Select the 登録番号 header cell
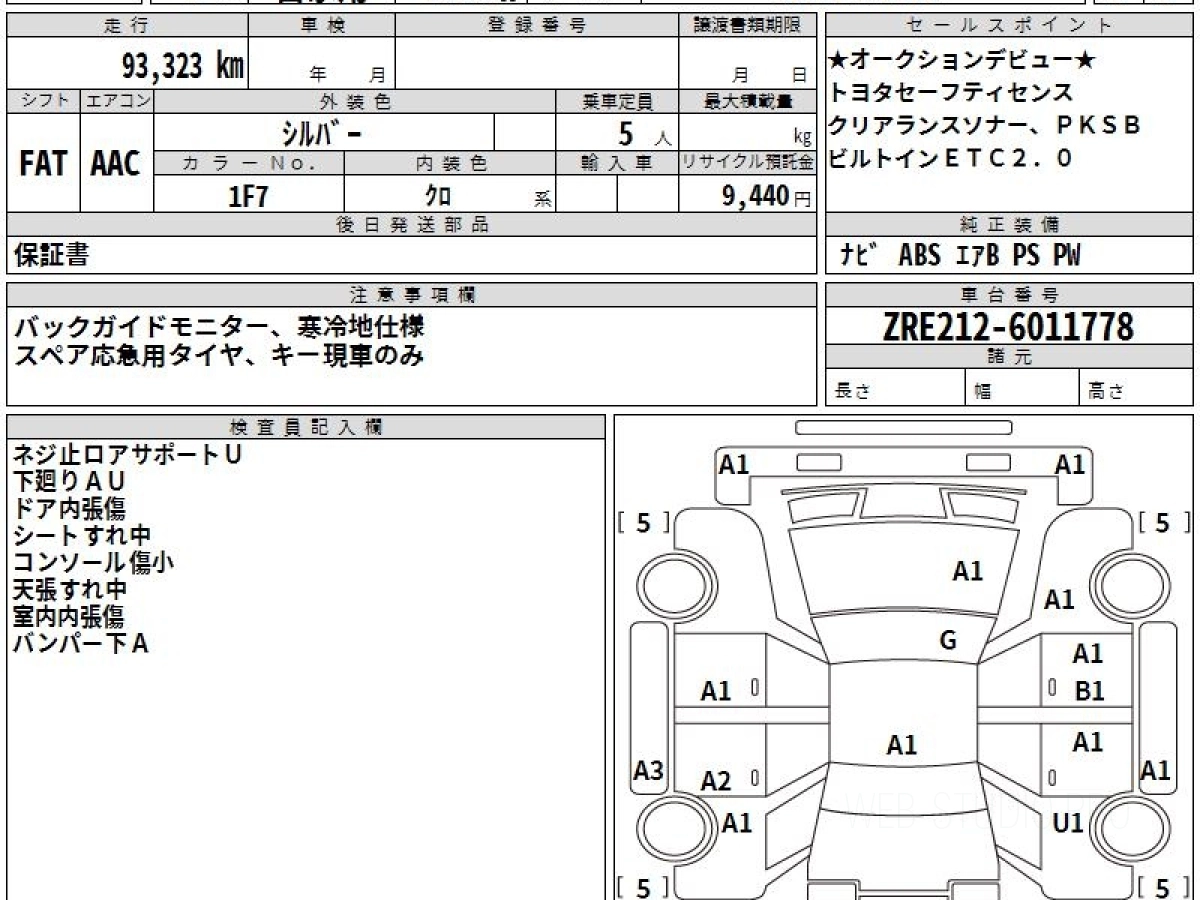Screen dimensions: 1200x900 [x=537, y=26]
